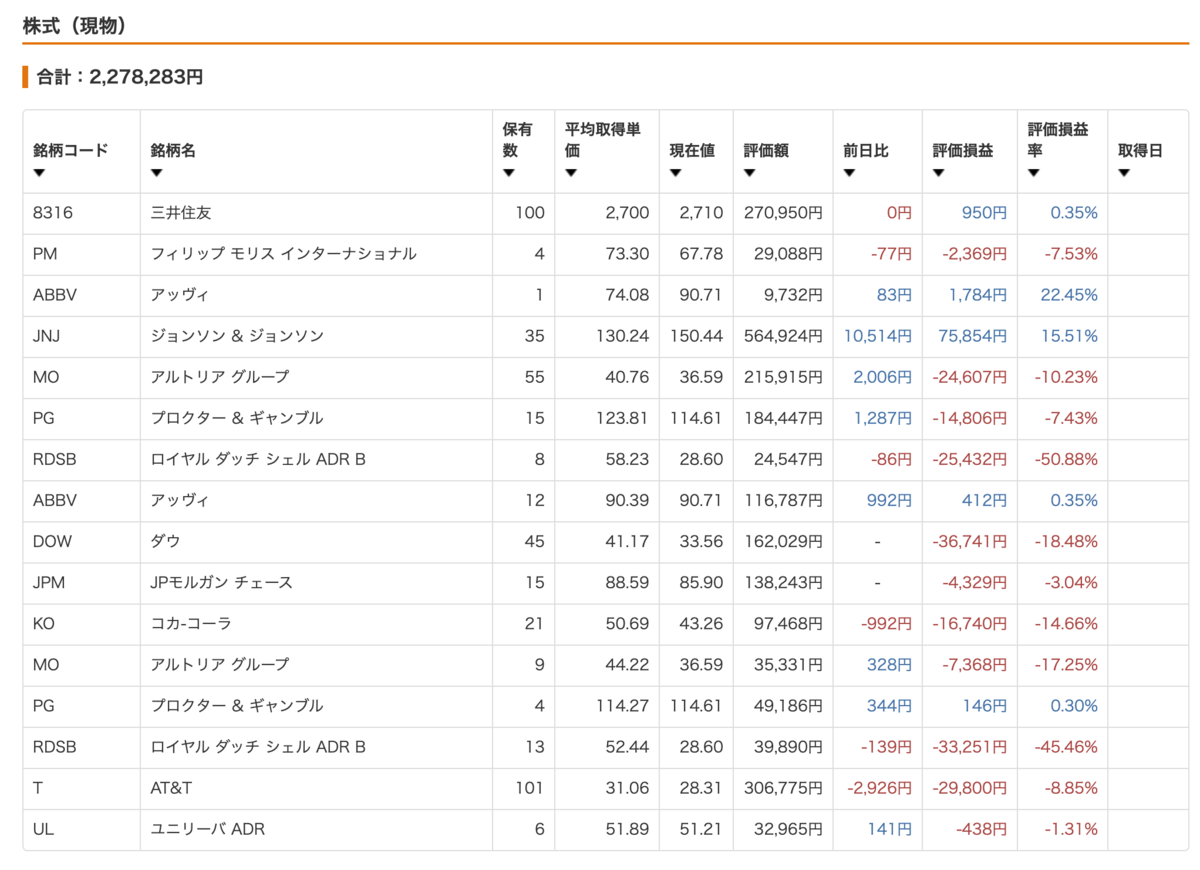Select the KO stock code
This screenshot has height=870, width=1200.
click(x=44, y=623)
